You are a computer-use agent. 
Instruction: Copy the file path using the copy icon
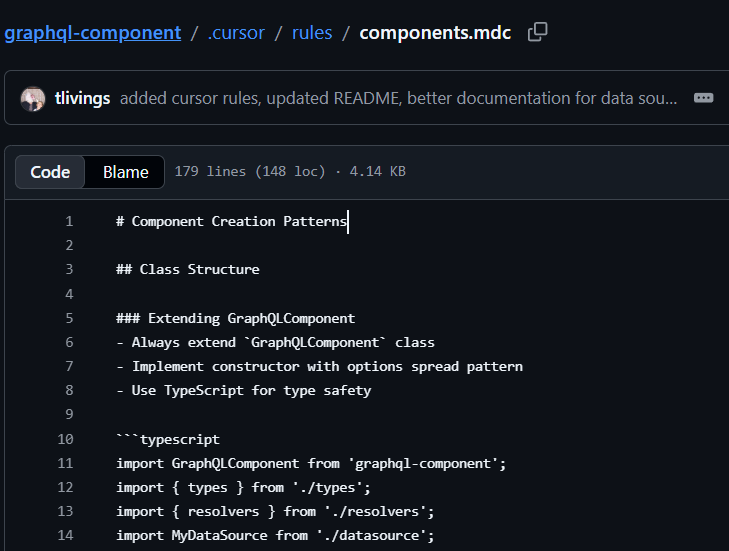point(537,32)
